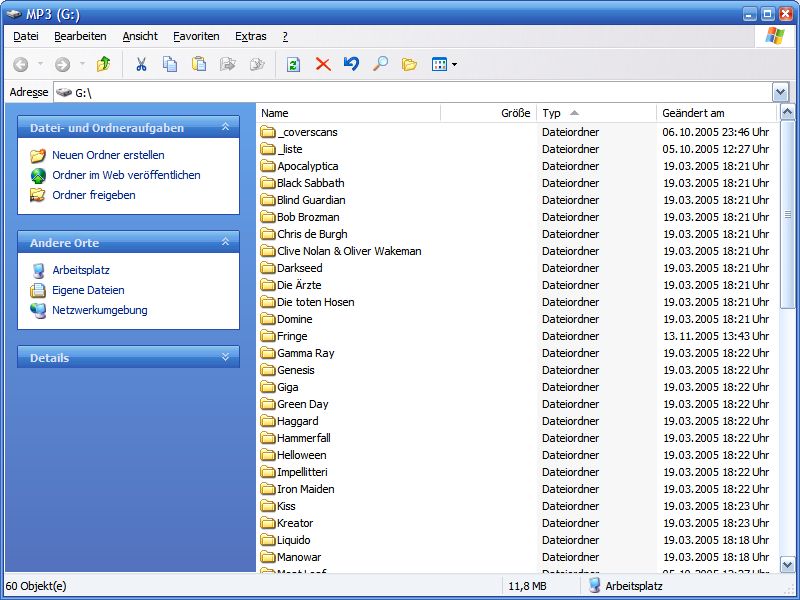Screen dimensions: 800x600
Task: Select the _liste folder icon
Action: (268, 148)
